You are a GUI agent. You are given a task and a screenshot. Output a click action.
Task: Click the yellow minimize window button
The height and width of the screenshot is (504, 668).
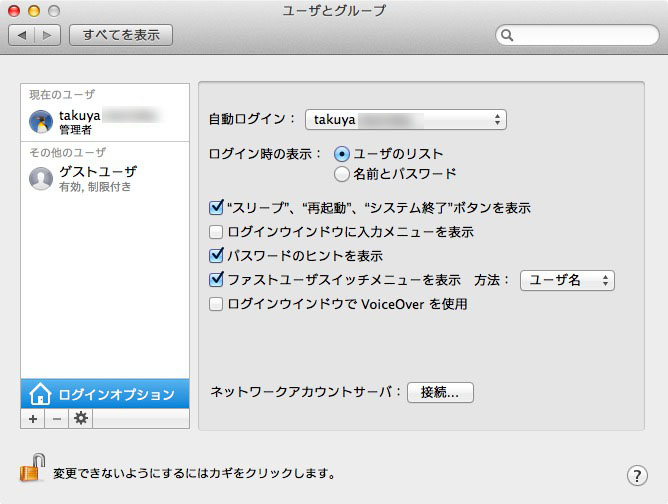tap(34, 11)
